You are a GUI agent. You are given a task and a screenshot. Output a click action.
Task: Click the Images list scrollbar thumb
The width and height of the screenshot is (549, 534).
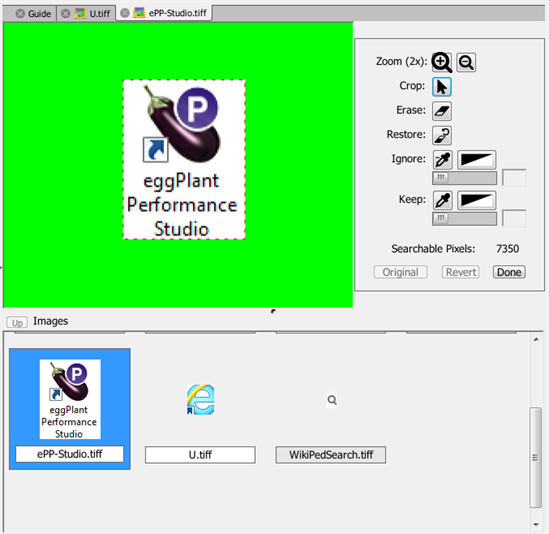(536, 457)
